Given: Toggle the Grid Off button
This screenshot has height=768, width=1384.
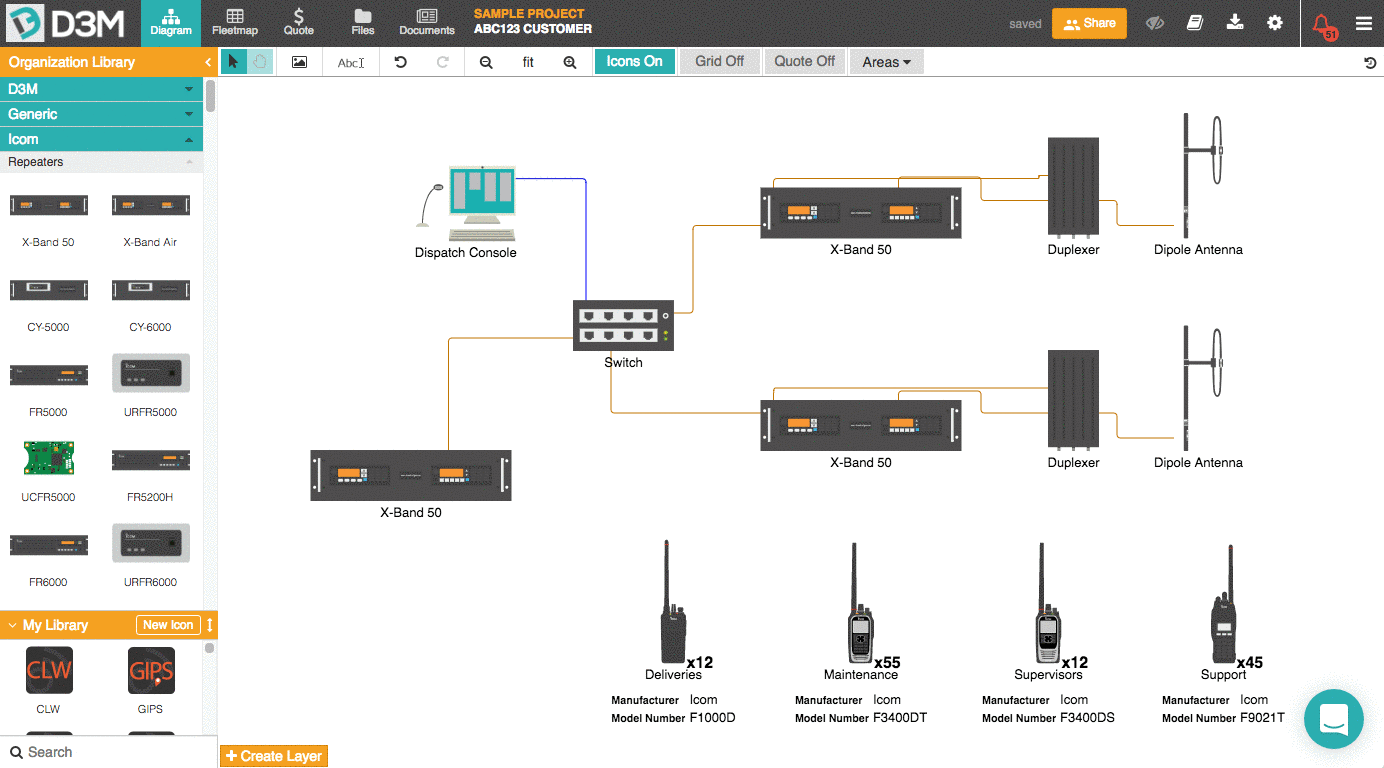Looking at the screenshot, I should point(719,61).
